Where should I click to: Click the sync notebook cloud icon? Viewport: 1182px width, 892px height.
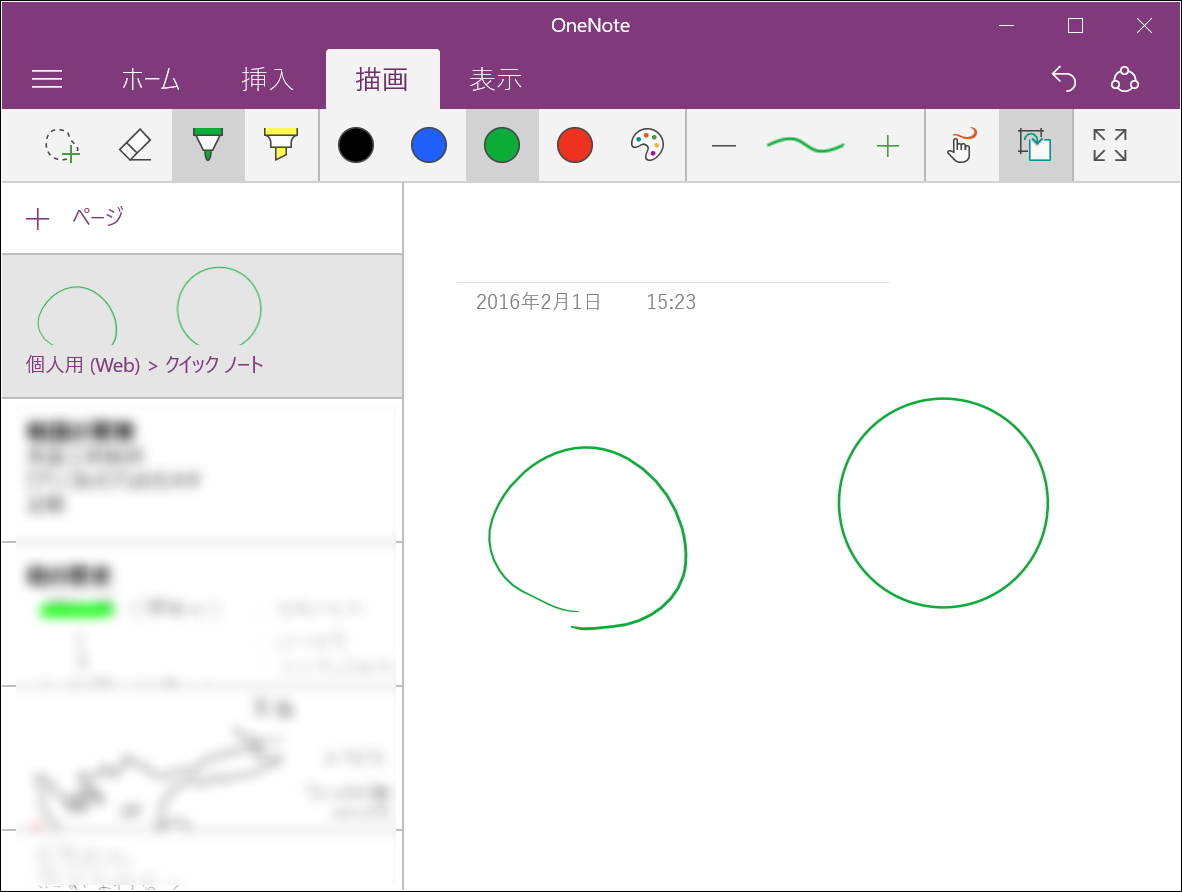[1124, 78]
